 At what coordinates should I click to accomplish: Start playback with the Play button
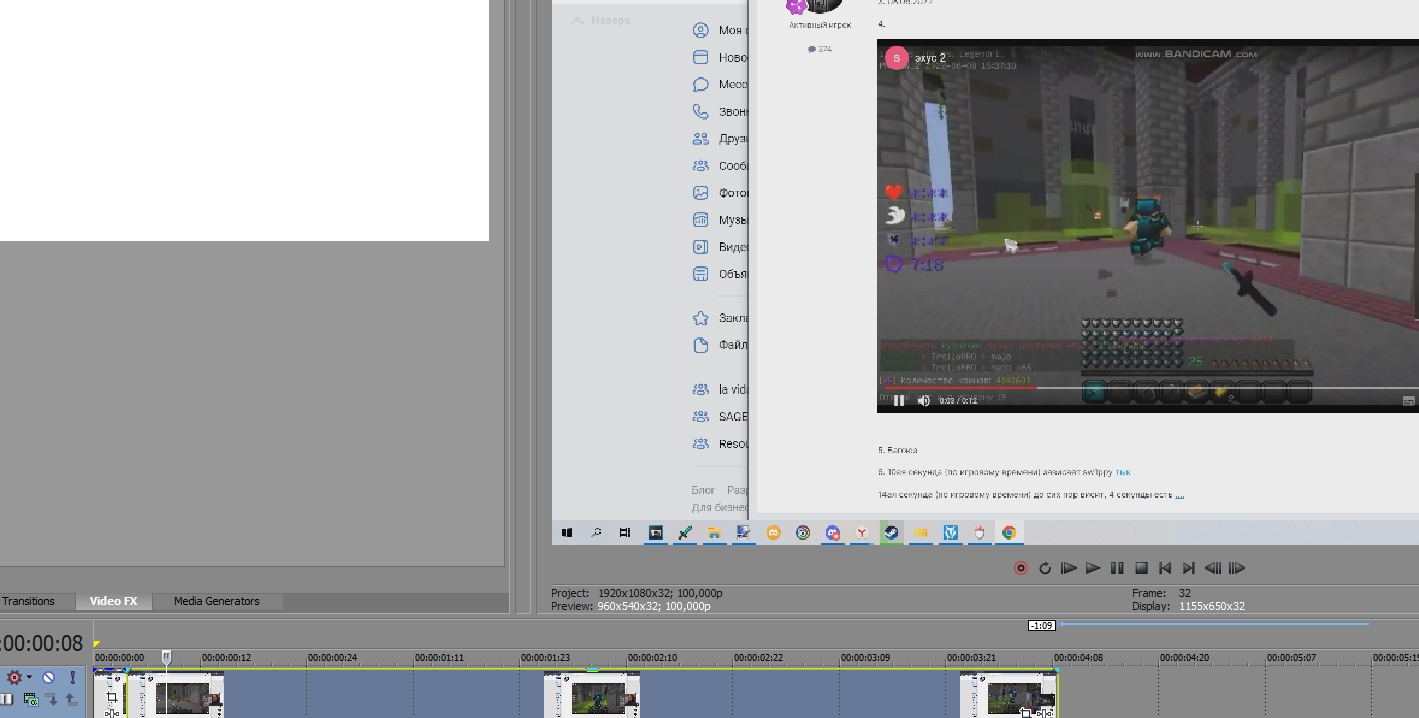click(1093, 568)
